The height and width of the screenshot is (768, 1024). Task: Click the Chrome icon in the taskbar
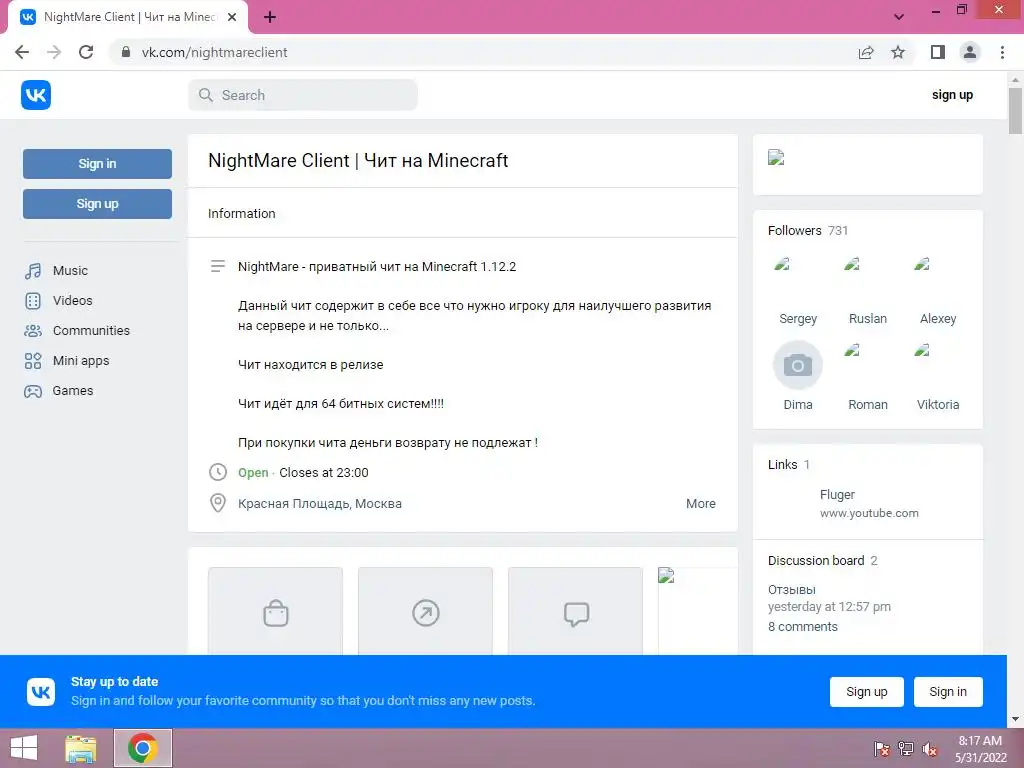tap(142, 748)
